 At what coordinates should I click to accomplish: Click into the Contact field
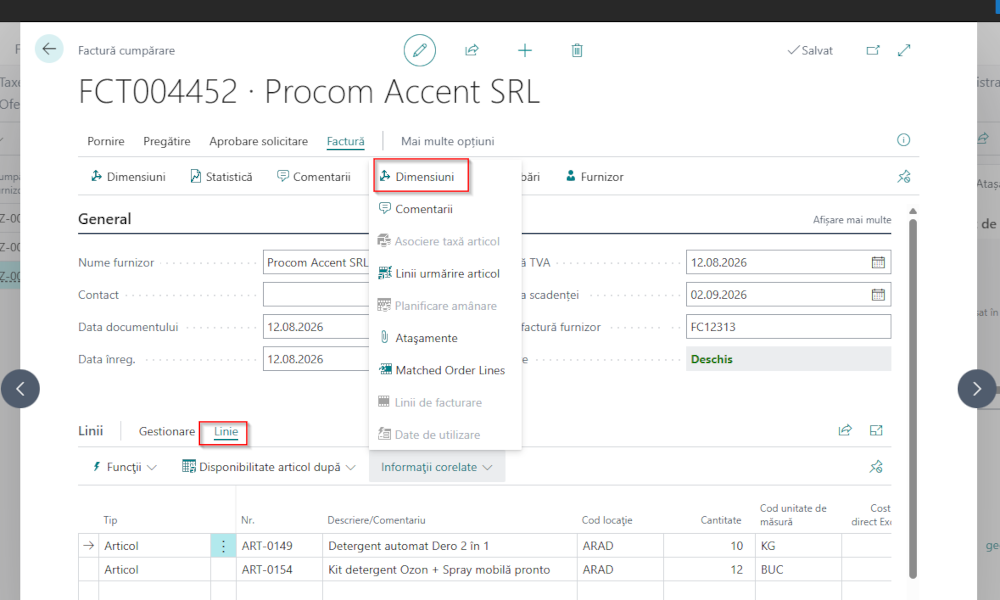(316, 295)
